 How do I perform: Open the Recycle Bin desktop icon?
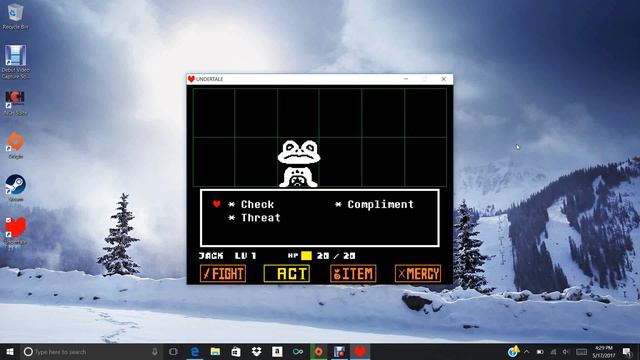[x=16, y=17]
